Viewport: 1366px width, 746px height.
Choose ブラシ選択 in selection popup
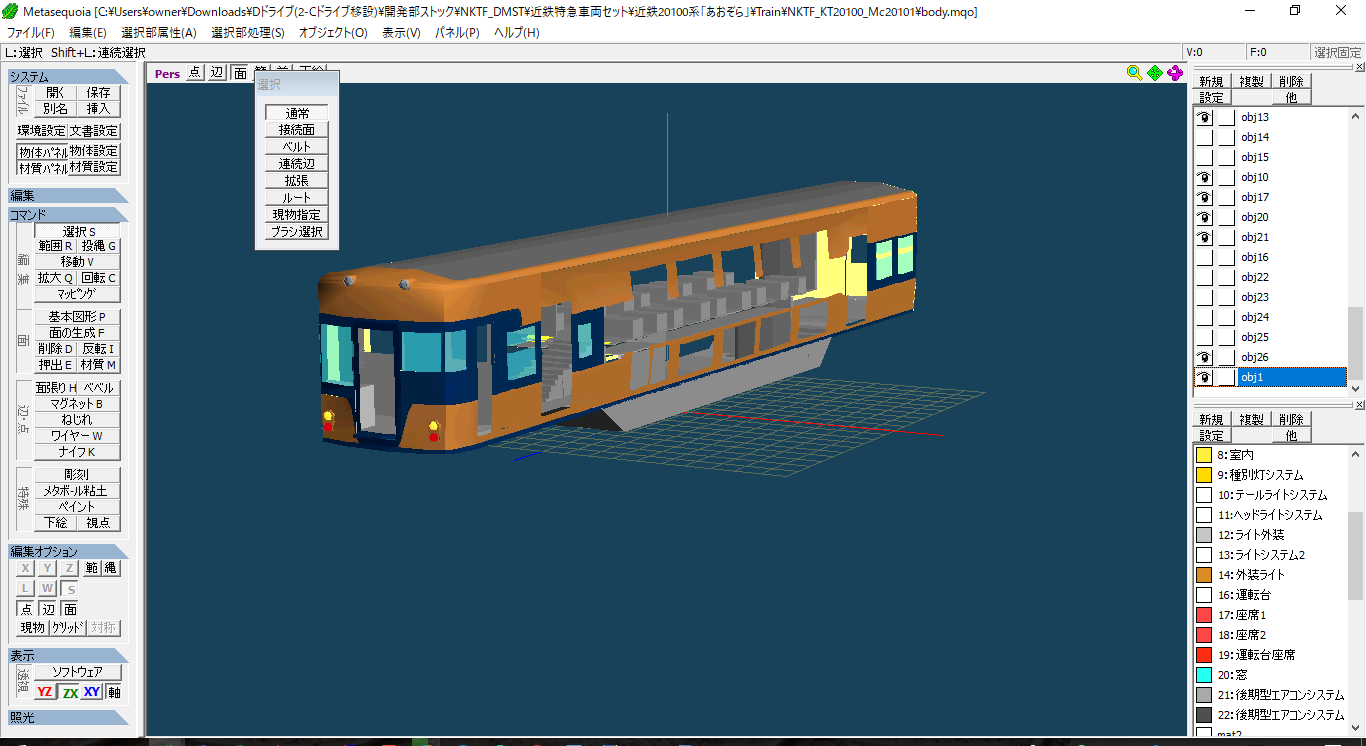coord(296,232)
